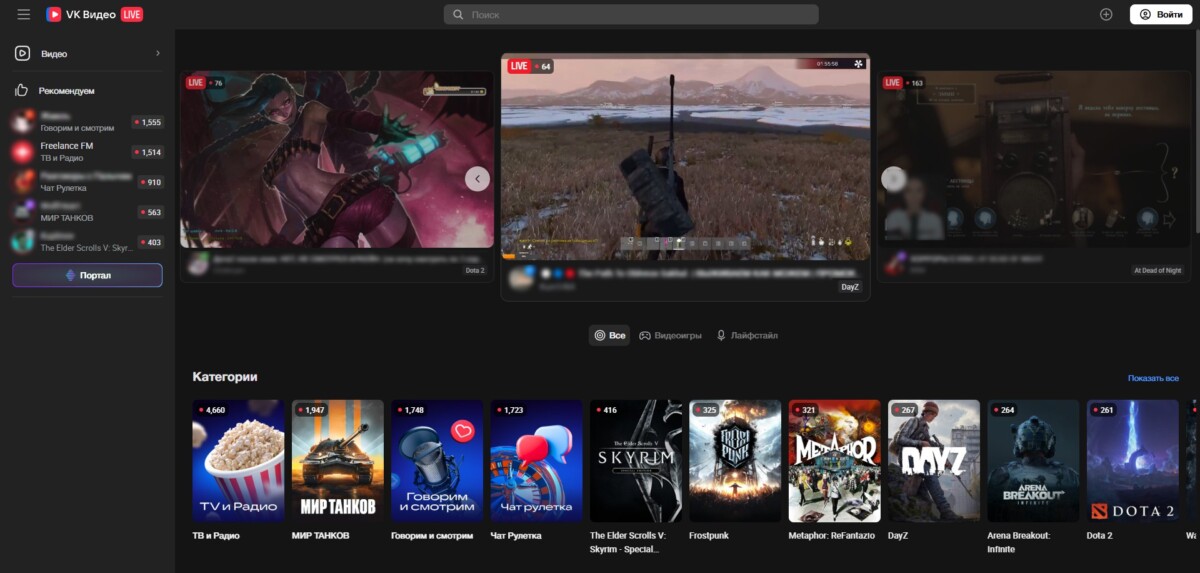Click the At Dead of Night tag
The width and height of the screenshot is (1200, 573).
coord(1158,271)
